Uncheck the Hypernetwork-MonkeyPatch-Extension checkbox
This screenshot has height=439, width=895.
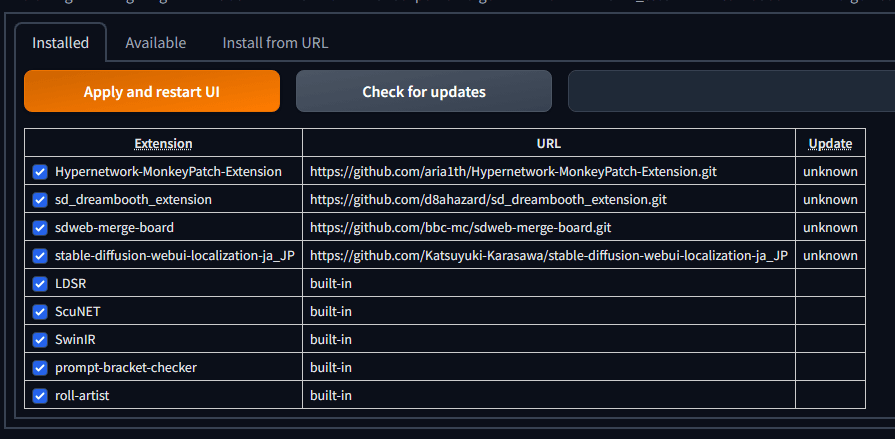point(40,171)
